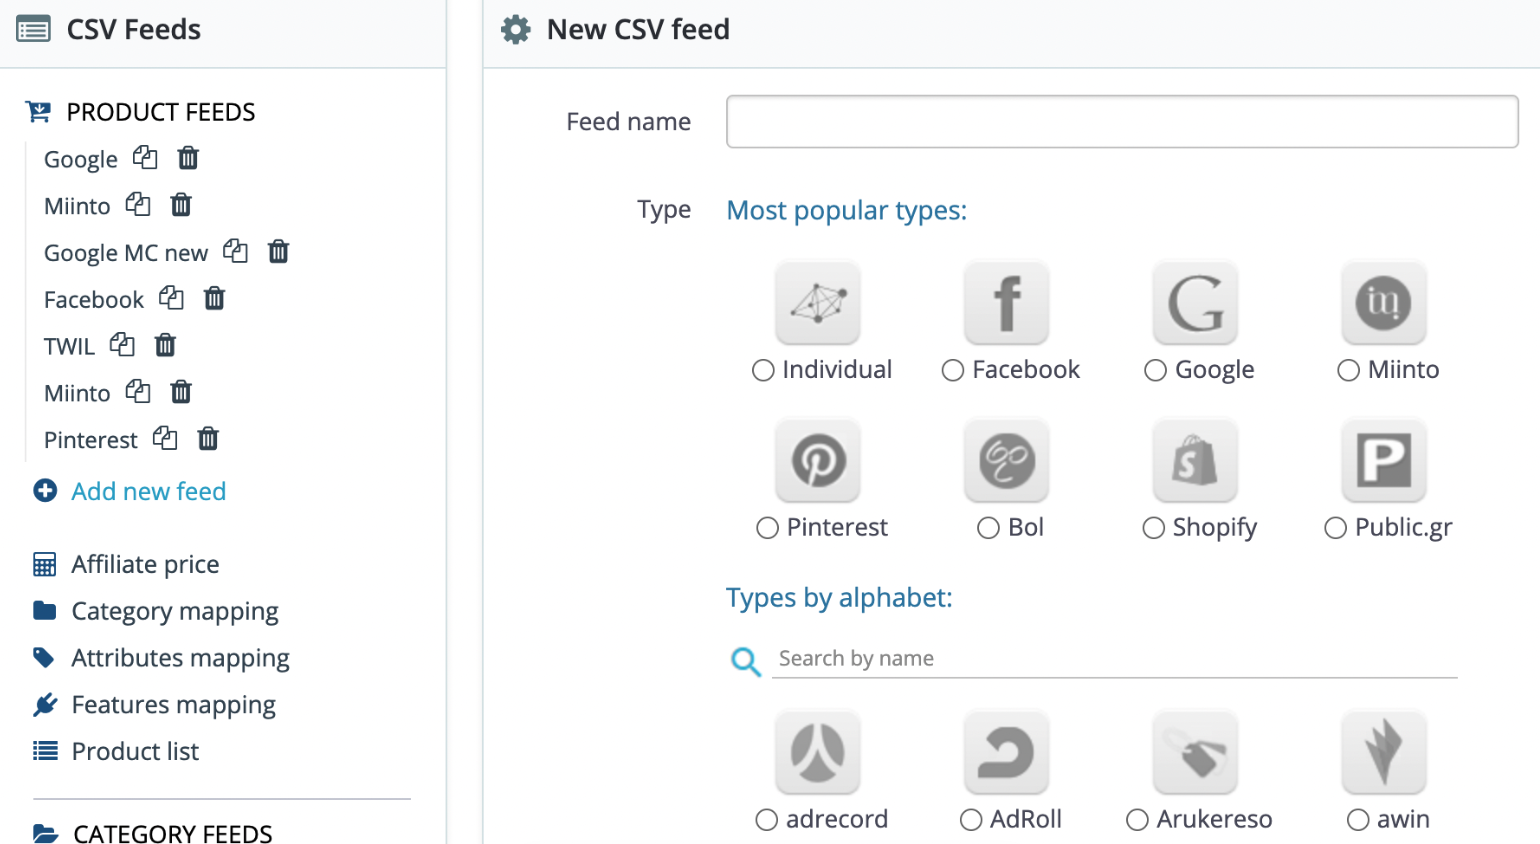Viewport: 1540px width, 844px height.
Task: Pick the AdRoll radio button
Action: coord(971,820)
